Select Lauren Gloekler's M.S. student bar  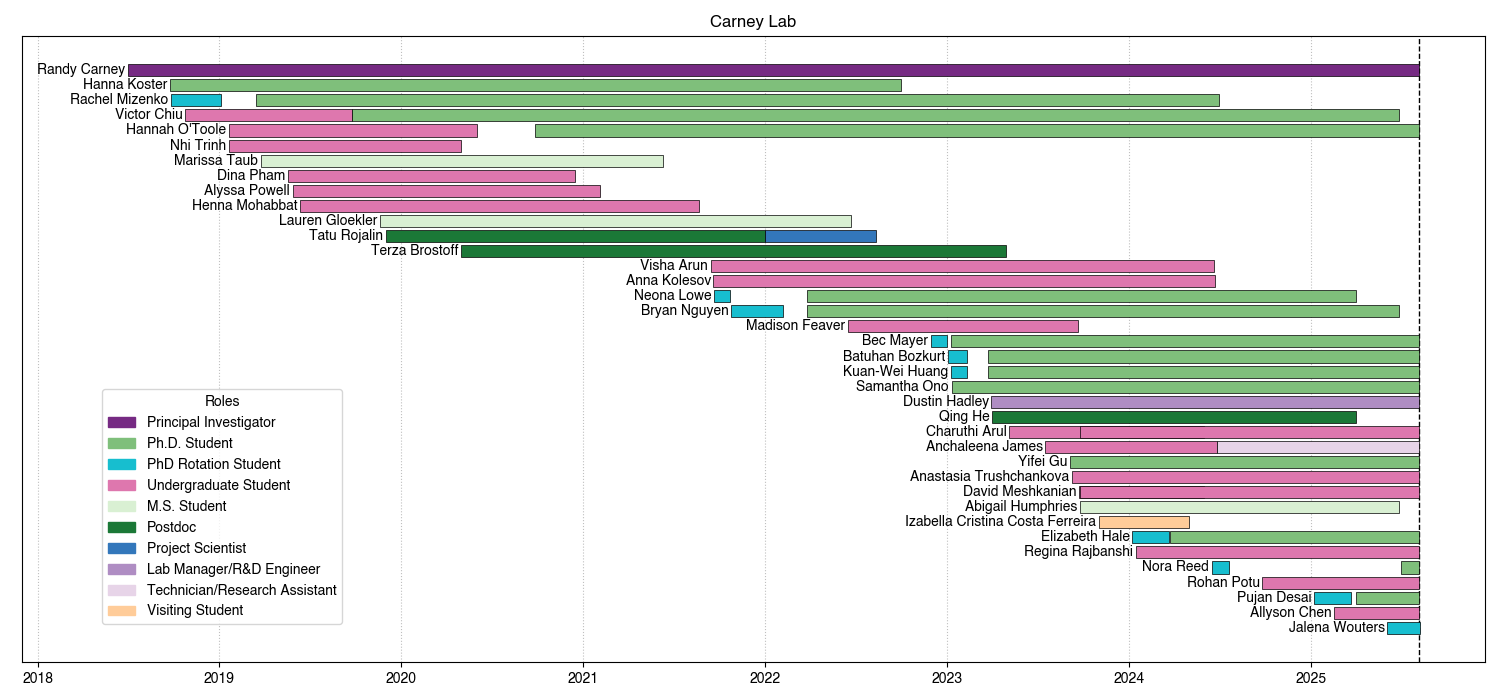pyautogui.click(x=615, y=221)
